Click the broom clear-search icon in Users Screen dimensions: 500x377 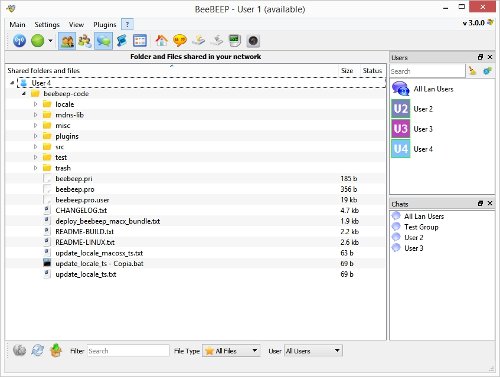point(473,71)
